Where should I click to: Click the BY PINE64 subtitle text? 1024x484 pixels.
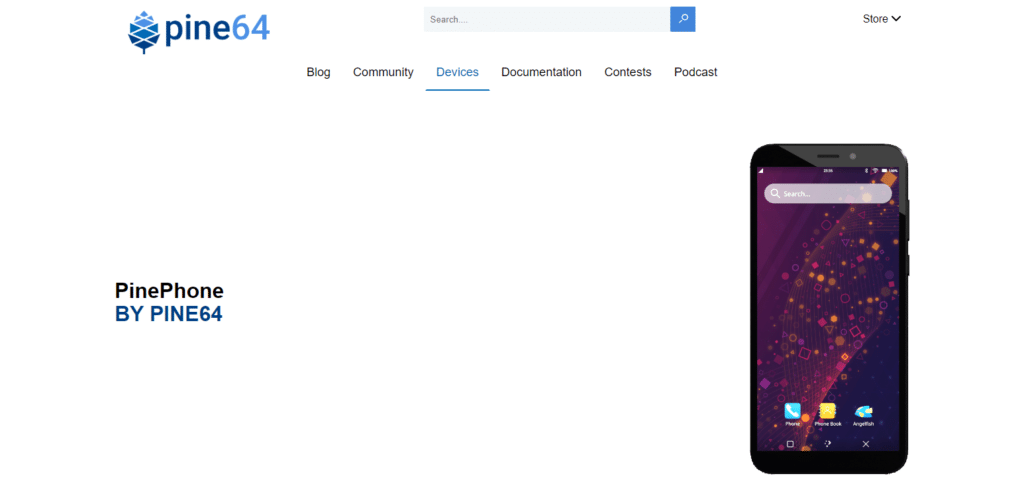168,314
